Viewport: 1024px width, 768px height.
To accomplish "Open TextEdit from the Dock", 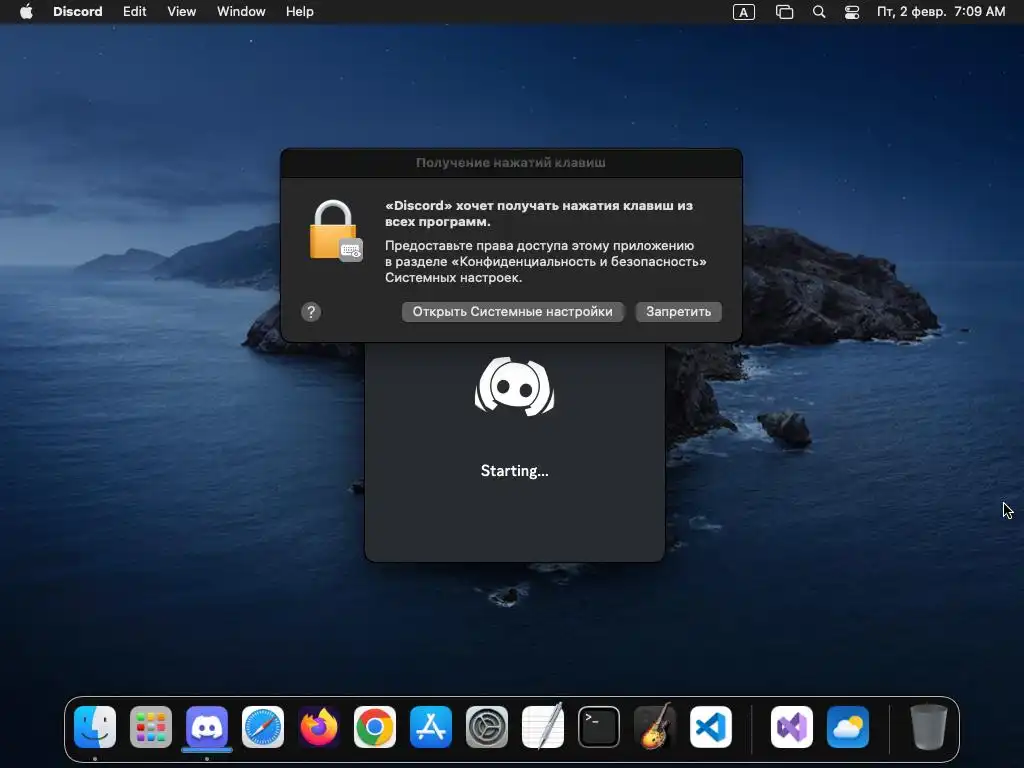I will point(543,727).
